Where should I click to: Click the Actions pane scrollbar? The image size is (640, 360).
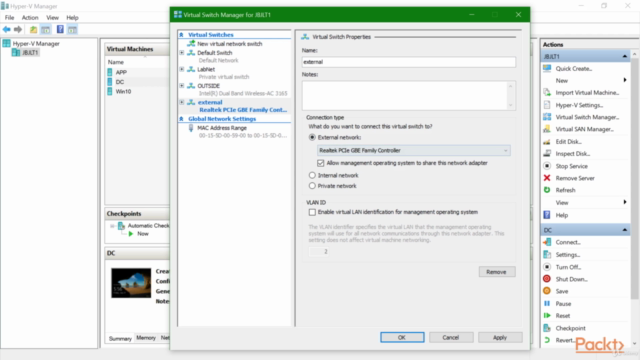coord(634,180)
